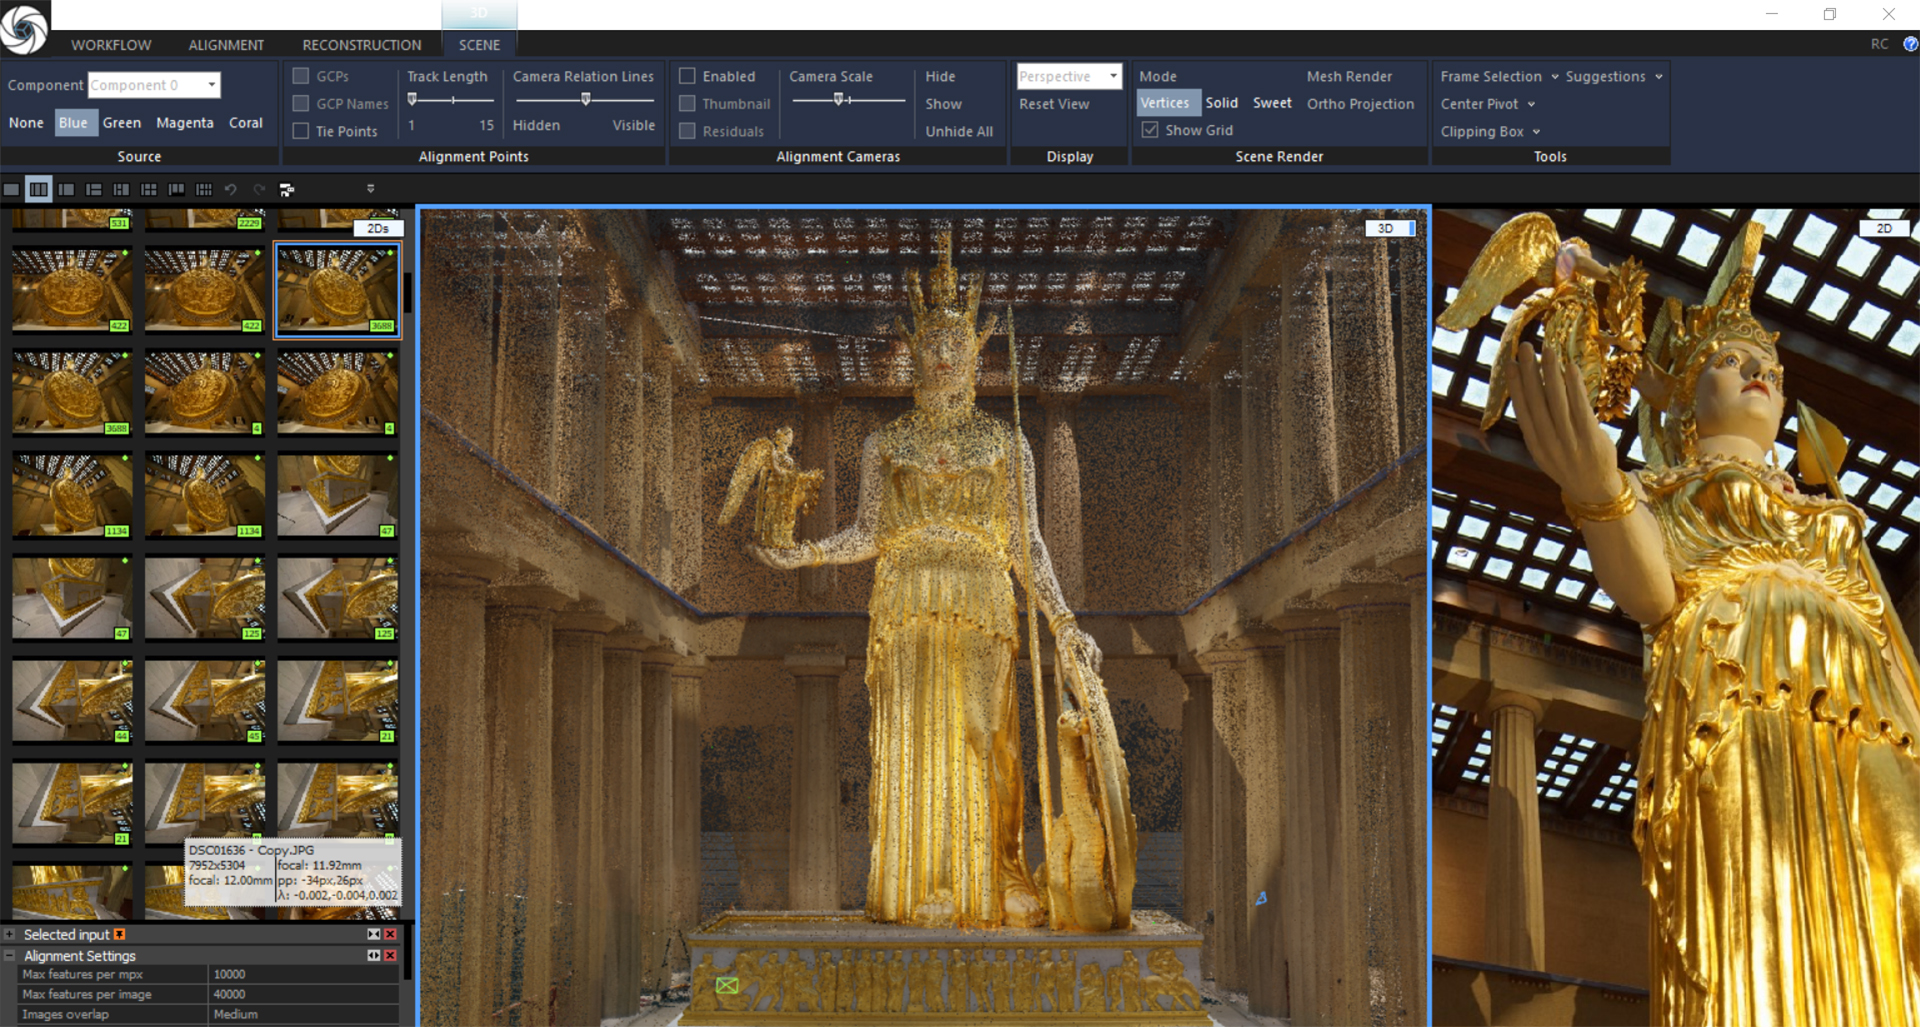Select the 1+1 split layout icon
Image resolution: width=1920 pixels, height=1027 pixels.
coord(66,189)
